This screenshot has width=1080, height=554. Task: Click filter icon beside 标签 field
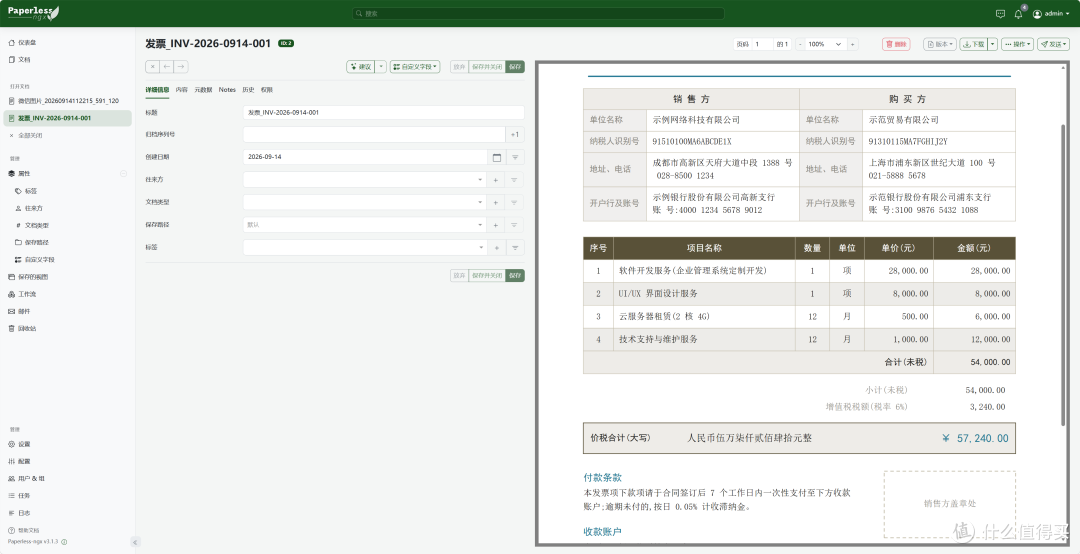point(515,247)
